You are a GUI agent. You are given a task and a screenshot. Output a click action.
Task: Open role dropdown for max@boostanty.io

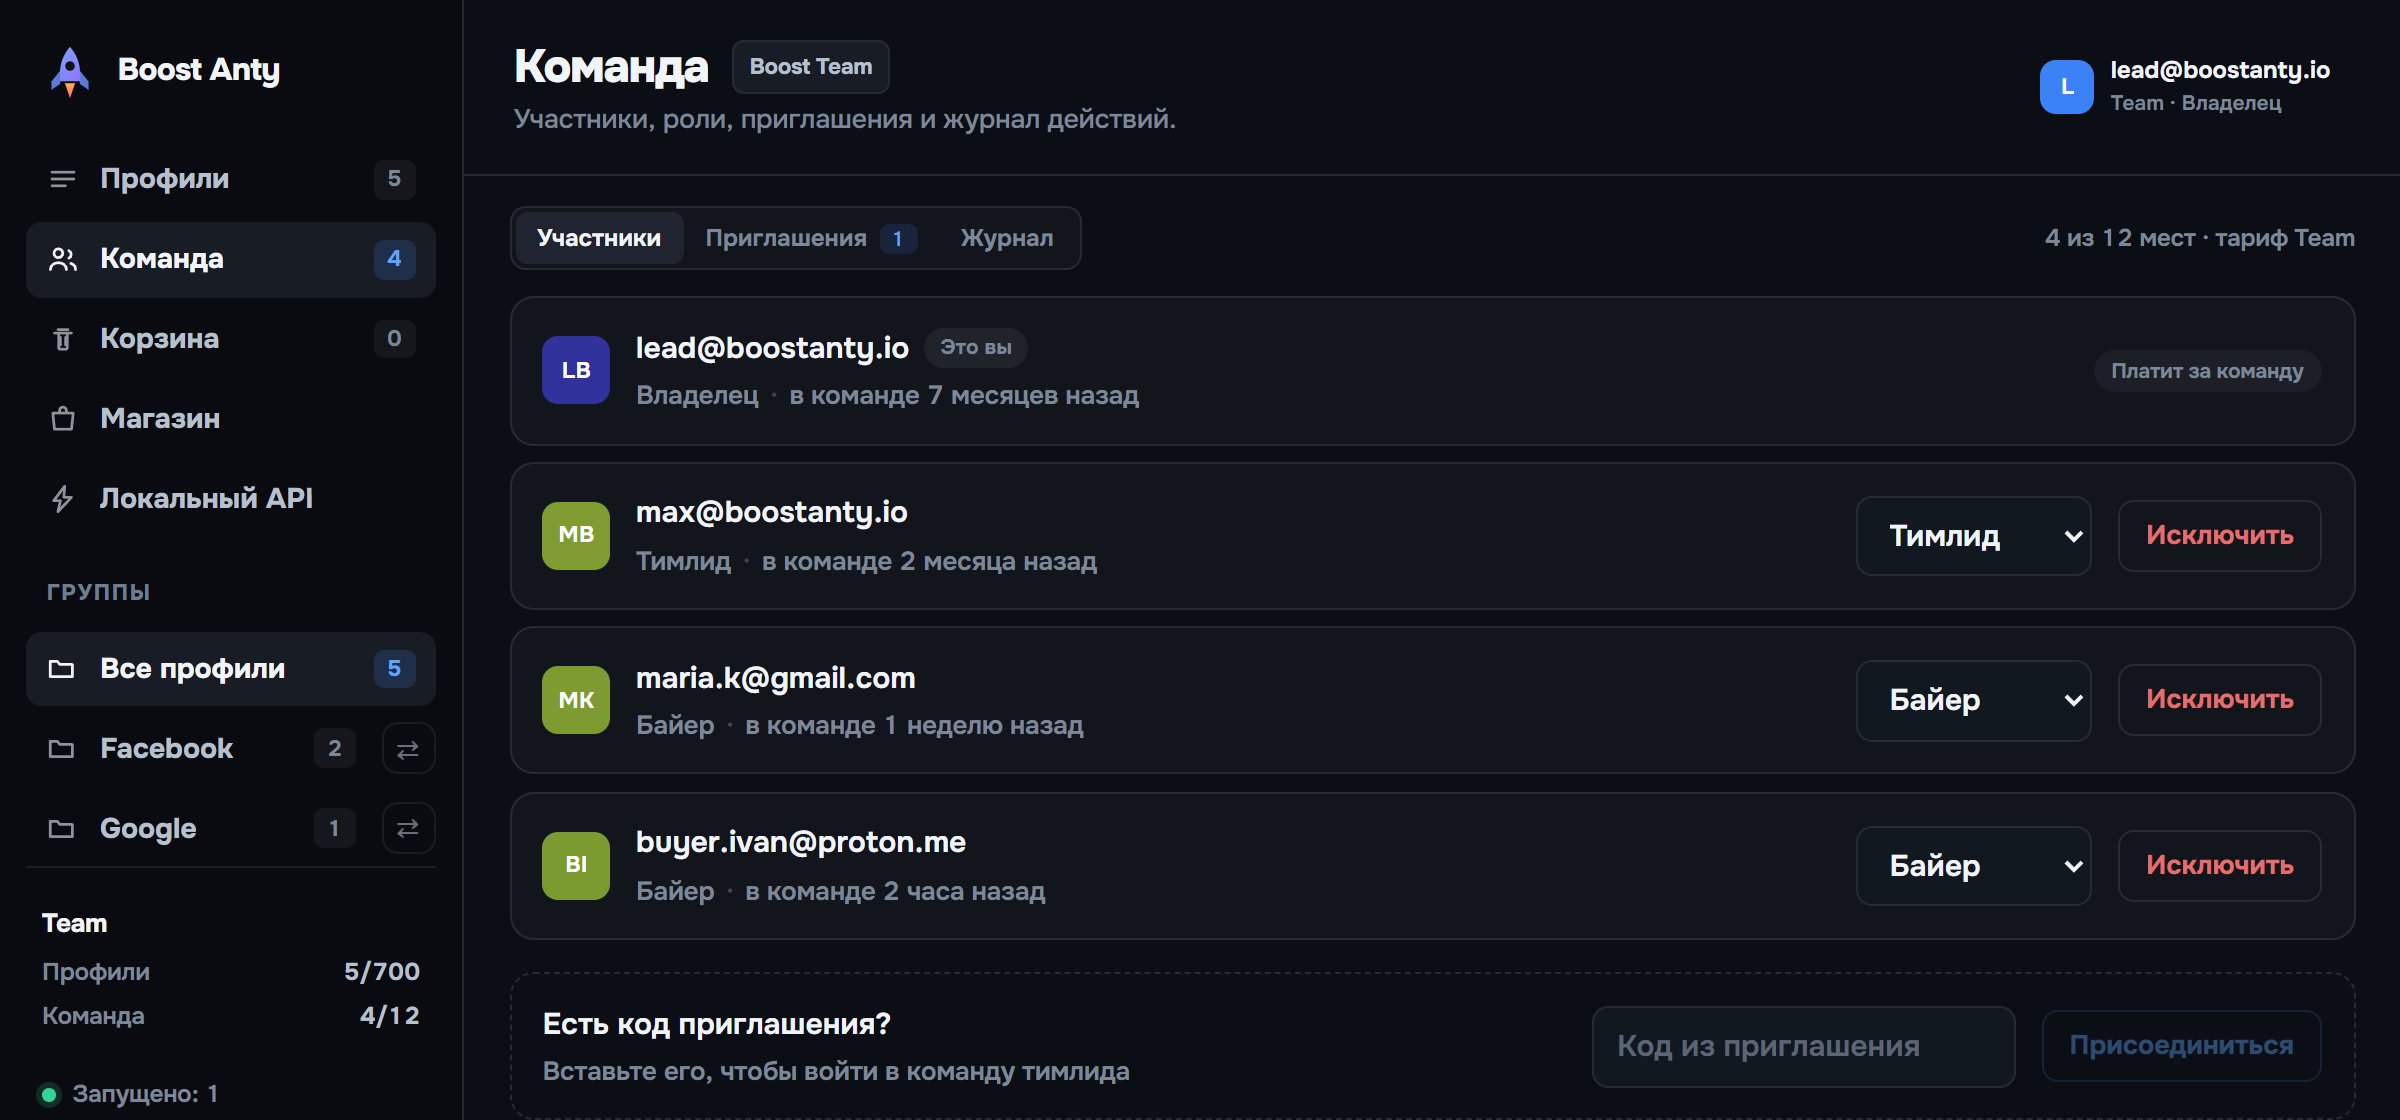(x=1973, y=536)
